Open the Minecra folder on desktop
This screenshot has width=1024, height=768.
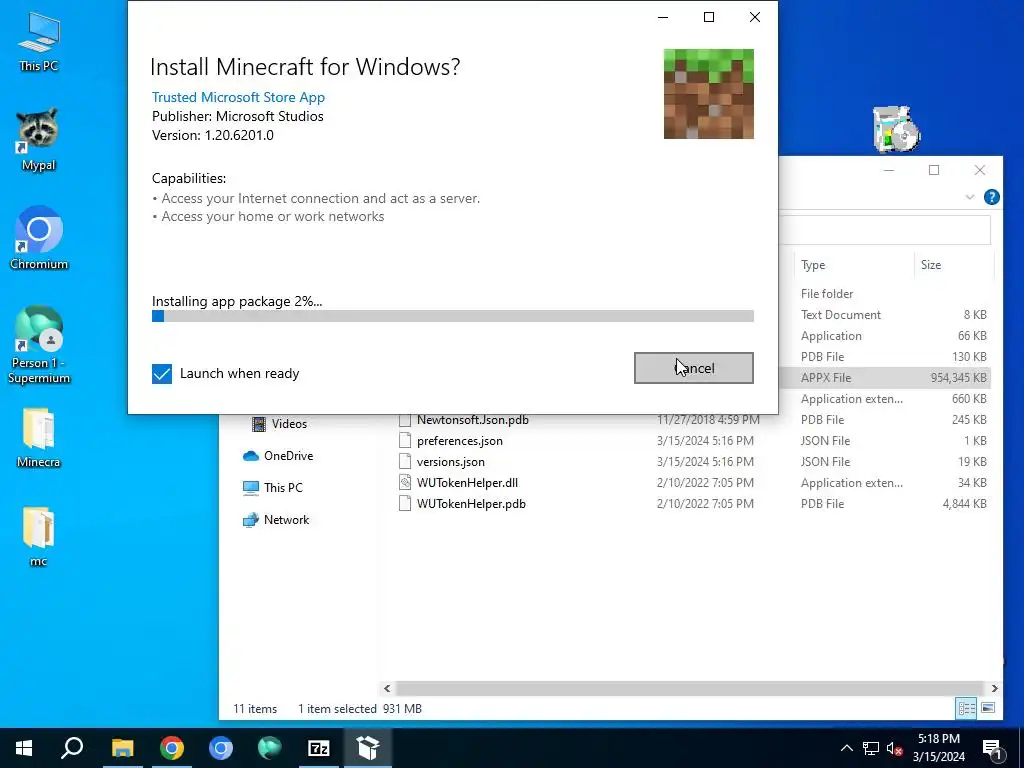pyautogui.click(x=39, y=438)
